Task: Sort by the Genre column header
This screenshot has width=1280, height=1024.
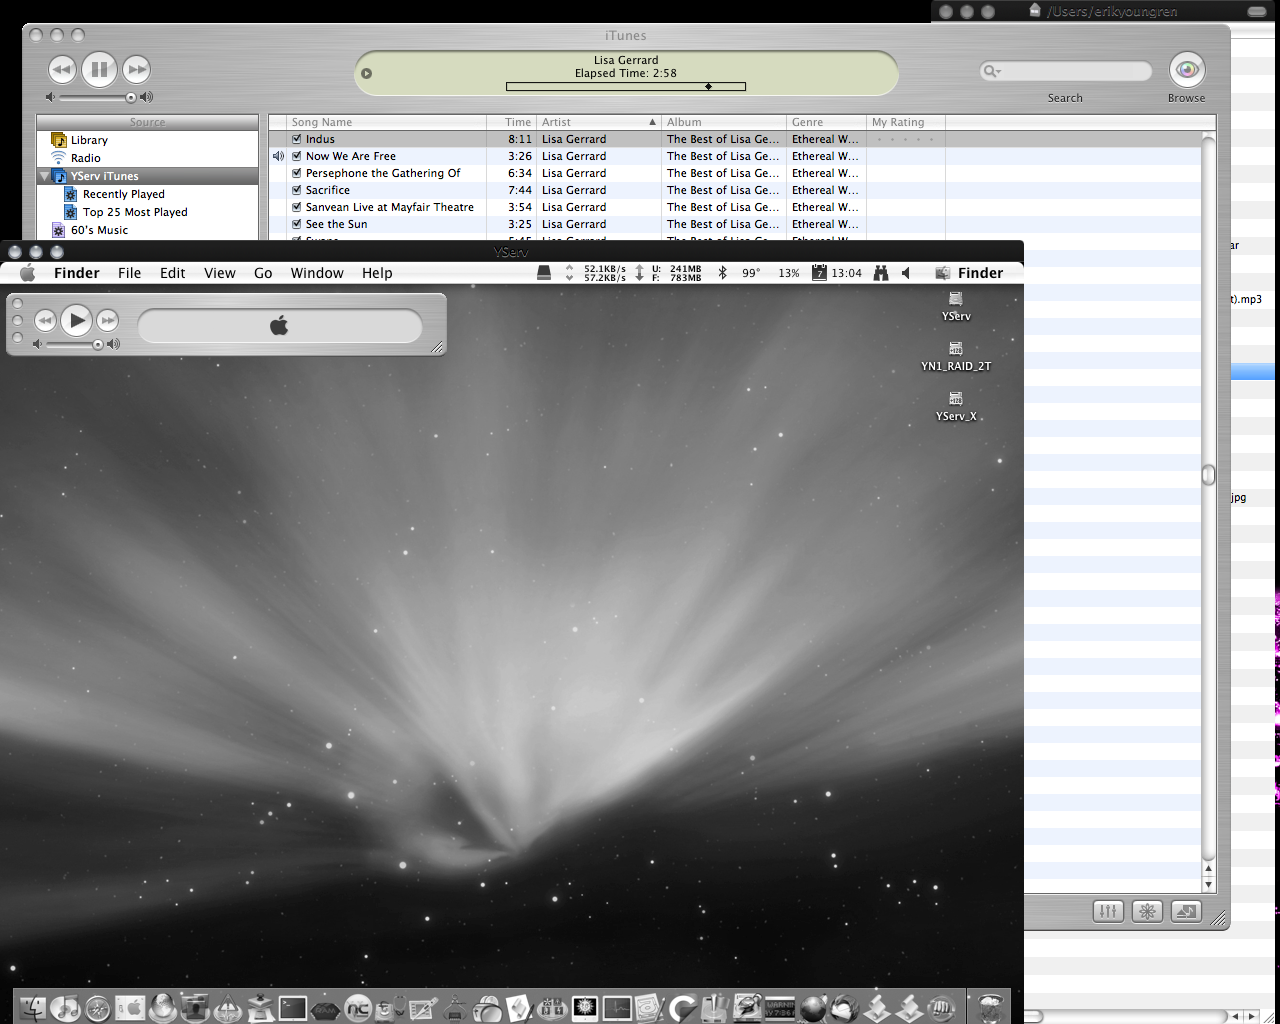Action: (x=826, y=122)
